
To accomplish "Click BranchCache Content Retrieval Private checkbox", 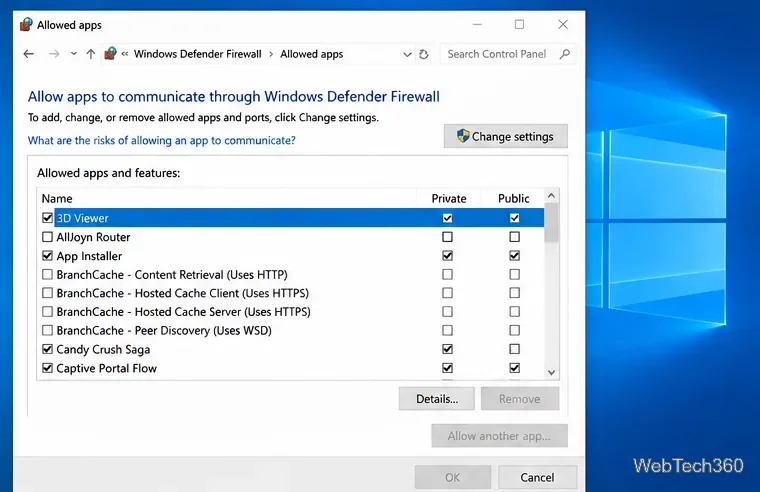I will pyautogui.click(x=447, y=274).
